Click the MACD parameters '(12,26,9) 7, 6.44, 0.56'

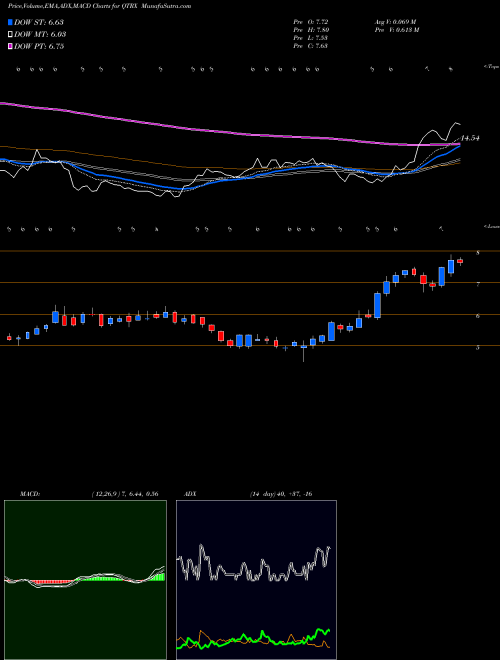[125, 494]
